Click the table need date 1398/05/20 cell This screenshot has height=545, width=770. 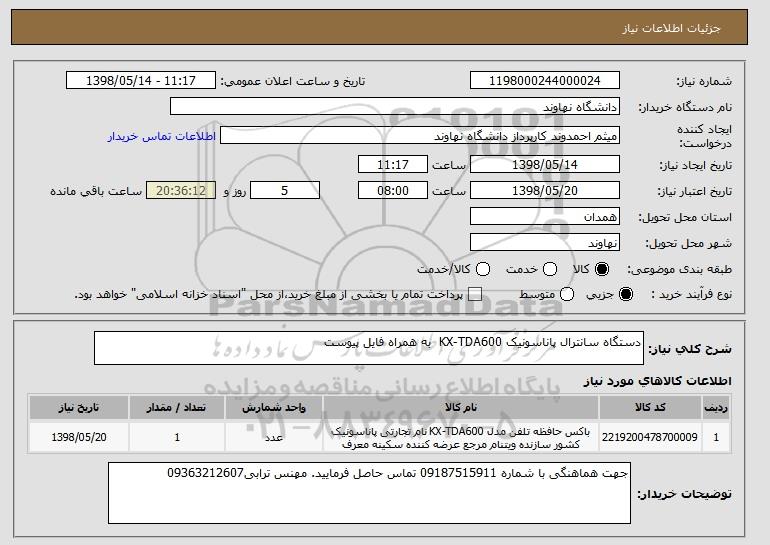pyautogui.click(x=79, y=437)
